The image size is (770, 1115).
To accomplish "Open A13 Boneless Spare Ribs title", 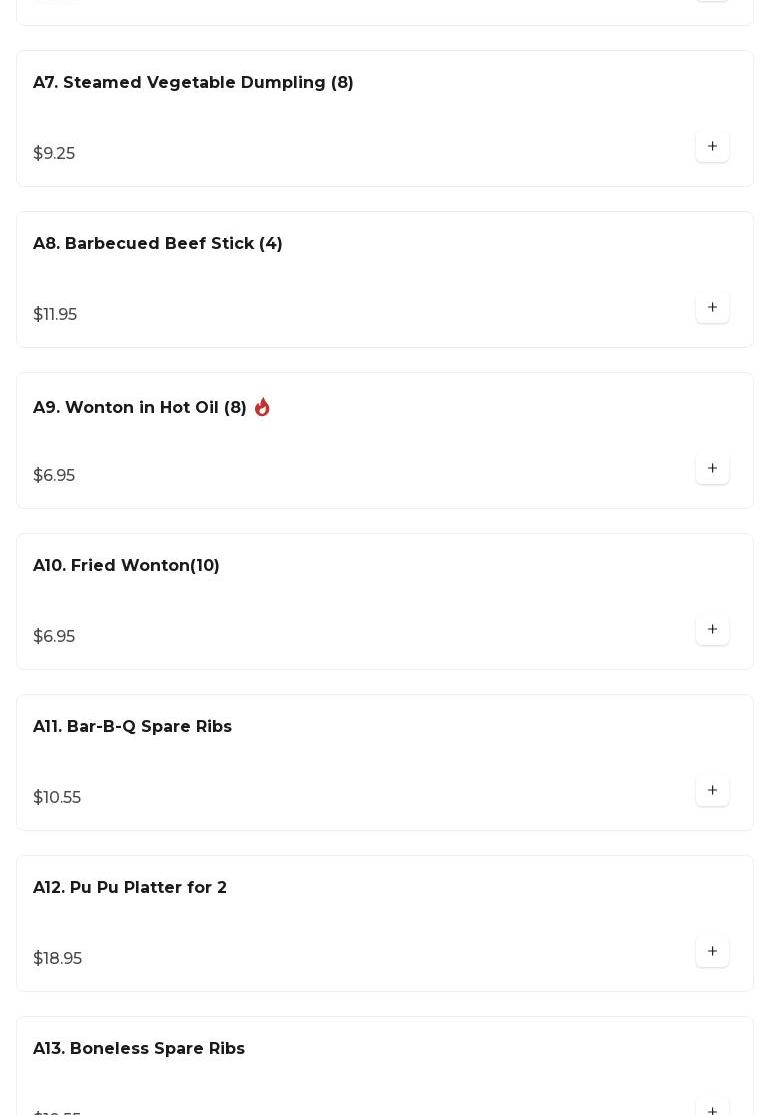I will [x=139, y=1049].
